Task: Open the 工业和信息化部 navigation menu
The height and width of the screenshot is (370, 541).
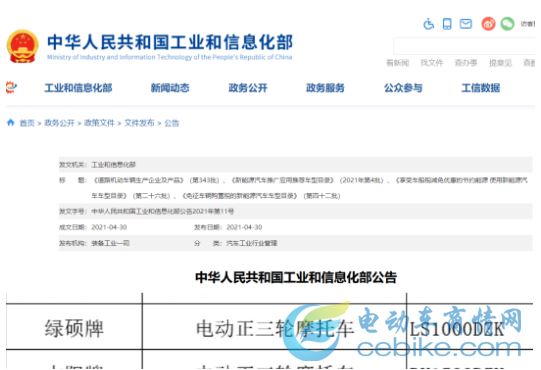Action: click(x=78, y=88)
